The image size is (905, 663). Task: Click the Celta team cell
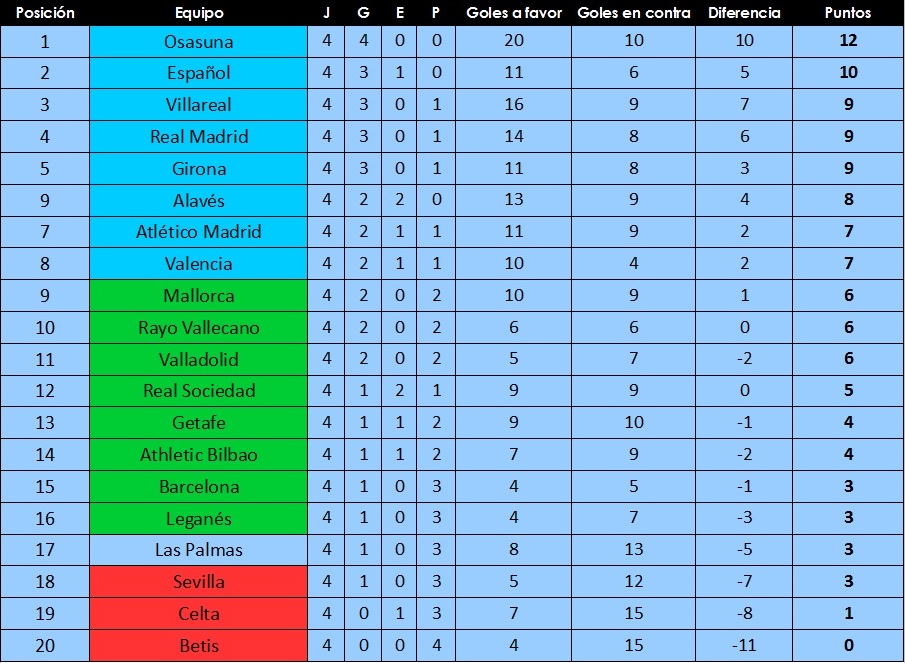199,613
